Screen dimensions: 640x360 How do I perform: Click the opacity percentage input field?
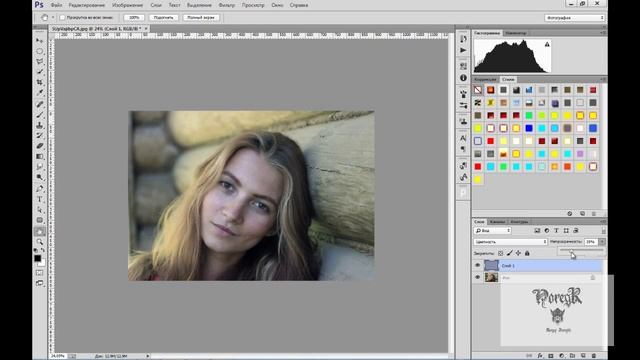[x=590, y=242]
